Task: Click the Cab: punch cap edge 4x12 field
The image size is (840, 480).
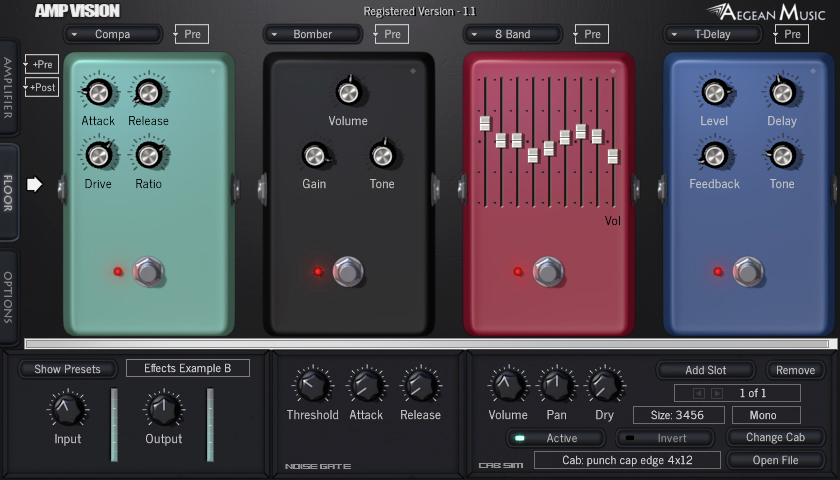Action: pos(627,460)
